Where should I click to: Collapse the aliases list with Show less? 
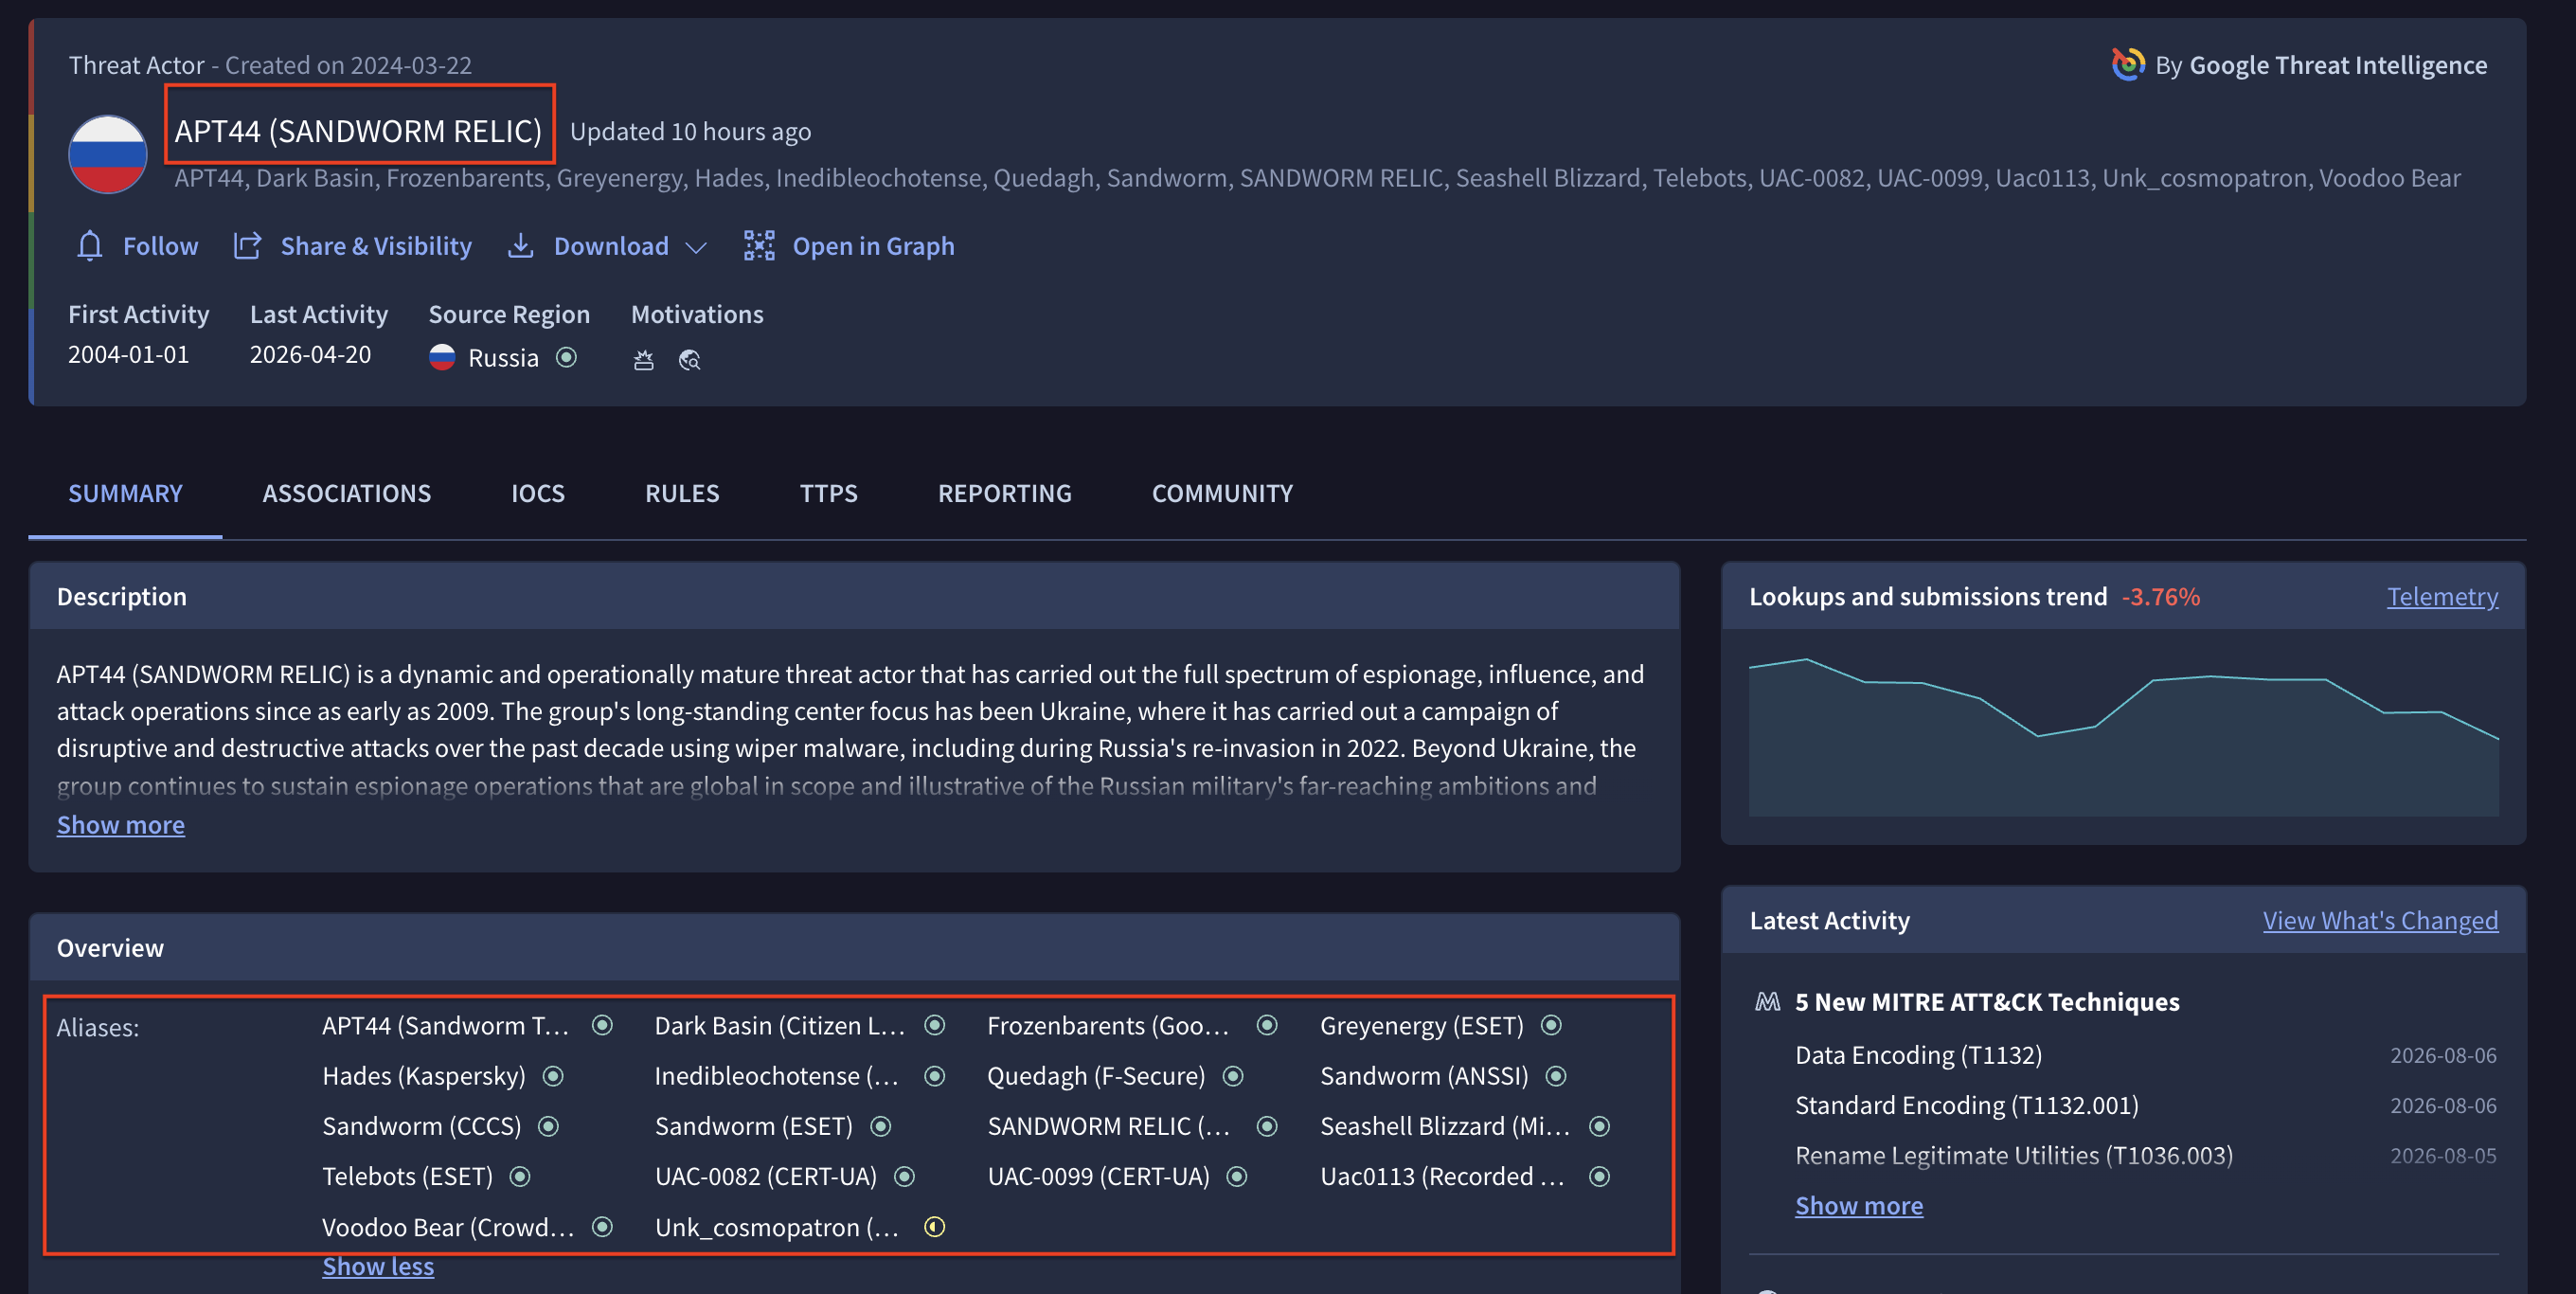[378, 1266]
